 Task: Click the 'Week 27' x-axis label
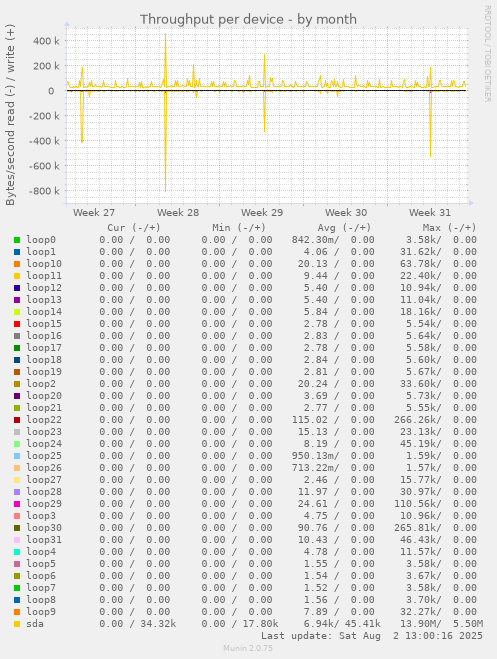coord(94,213)
